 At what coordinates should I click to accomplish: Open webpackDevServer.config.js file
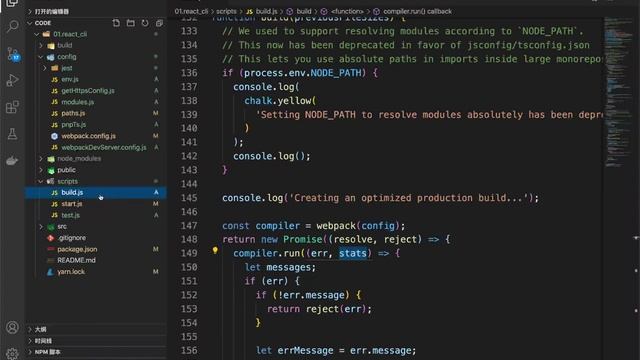click(96, 147)
